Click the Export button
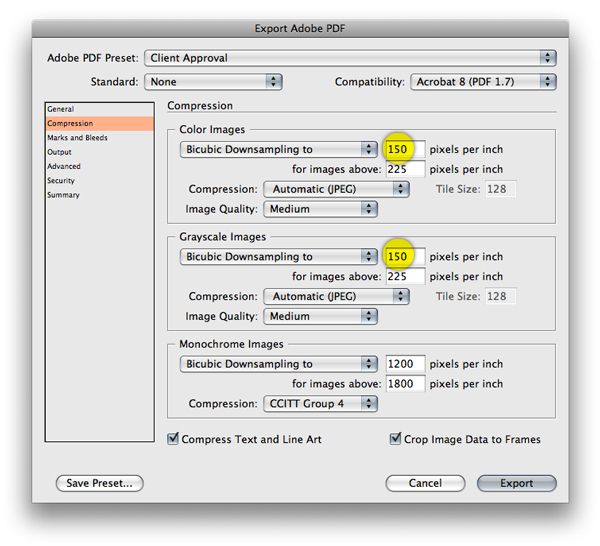The height and width of the screenshot is (546, 600). point(517,483)
